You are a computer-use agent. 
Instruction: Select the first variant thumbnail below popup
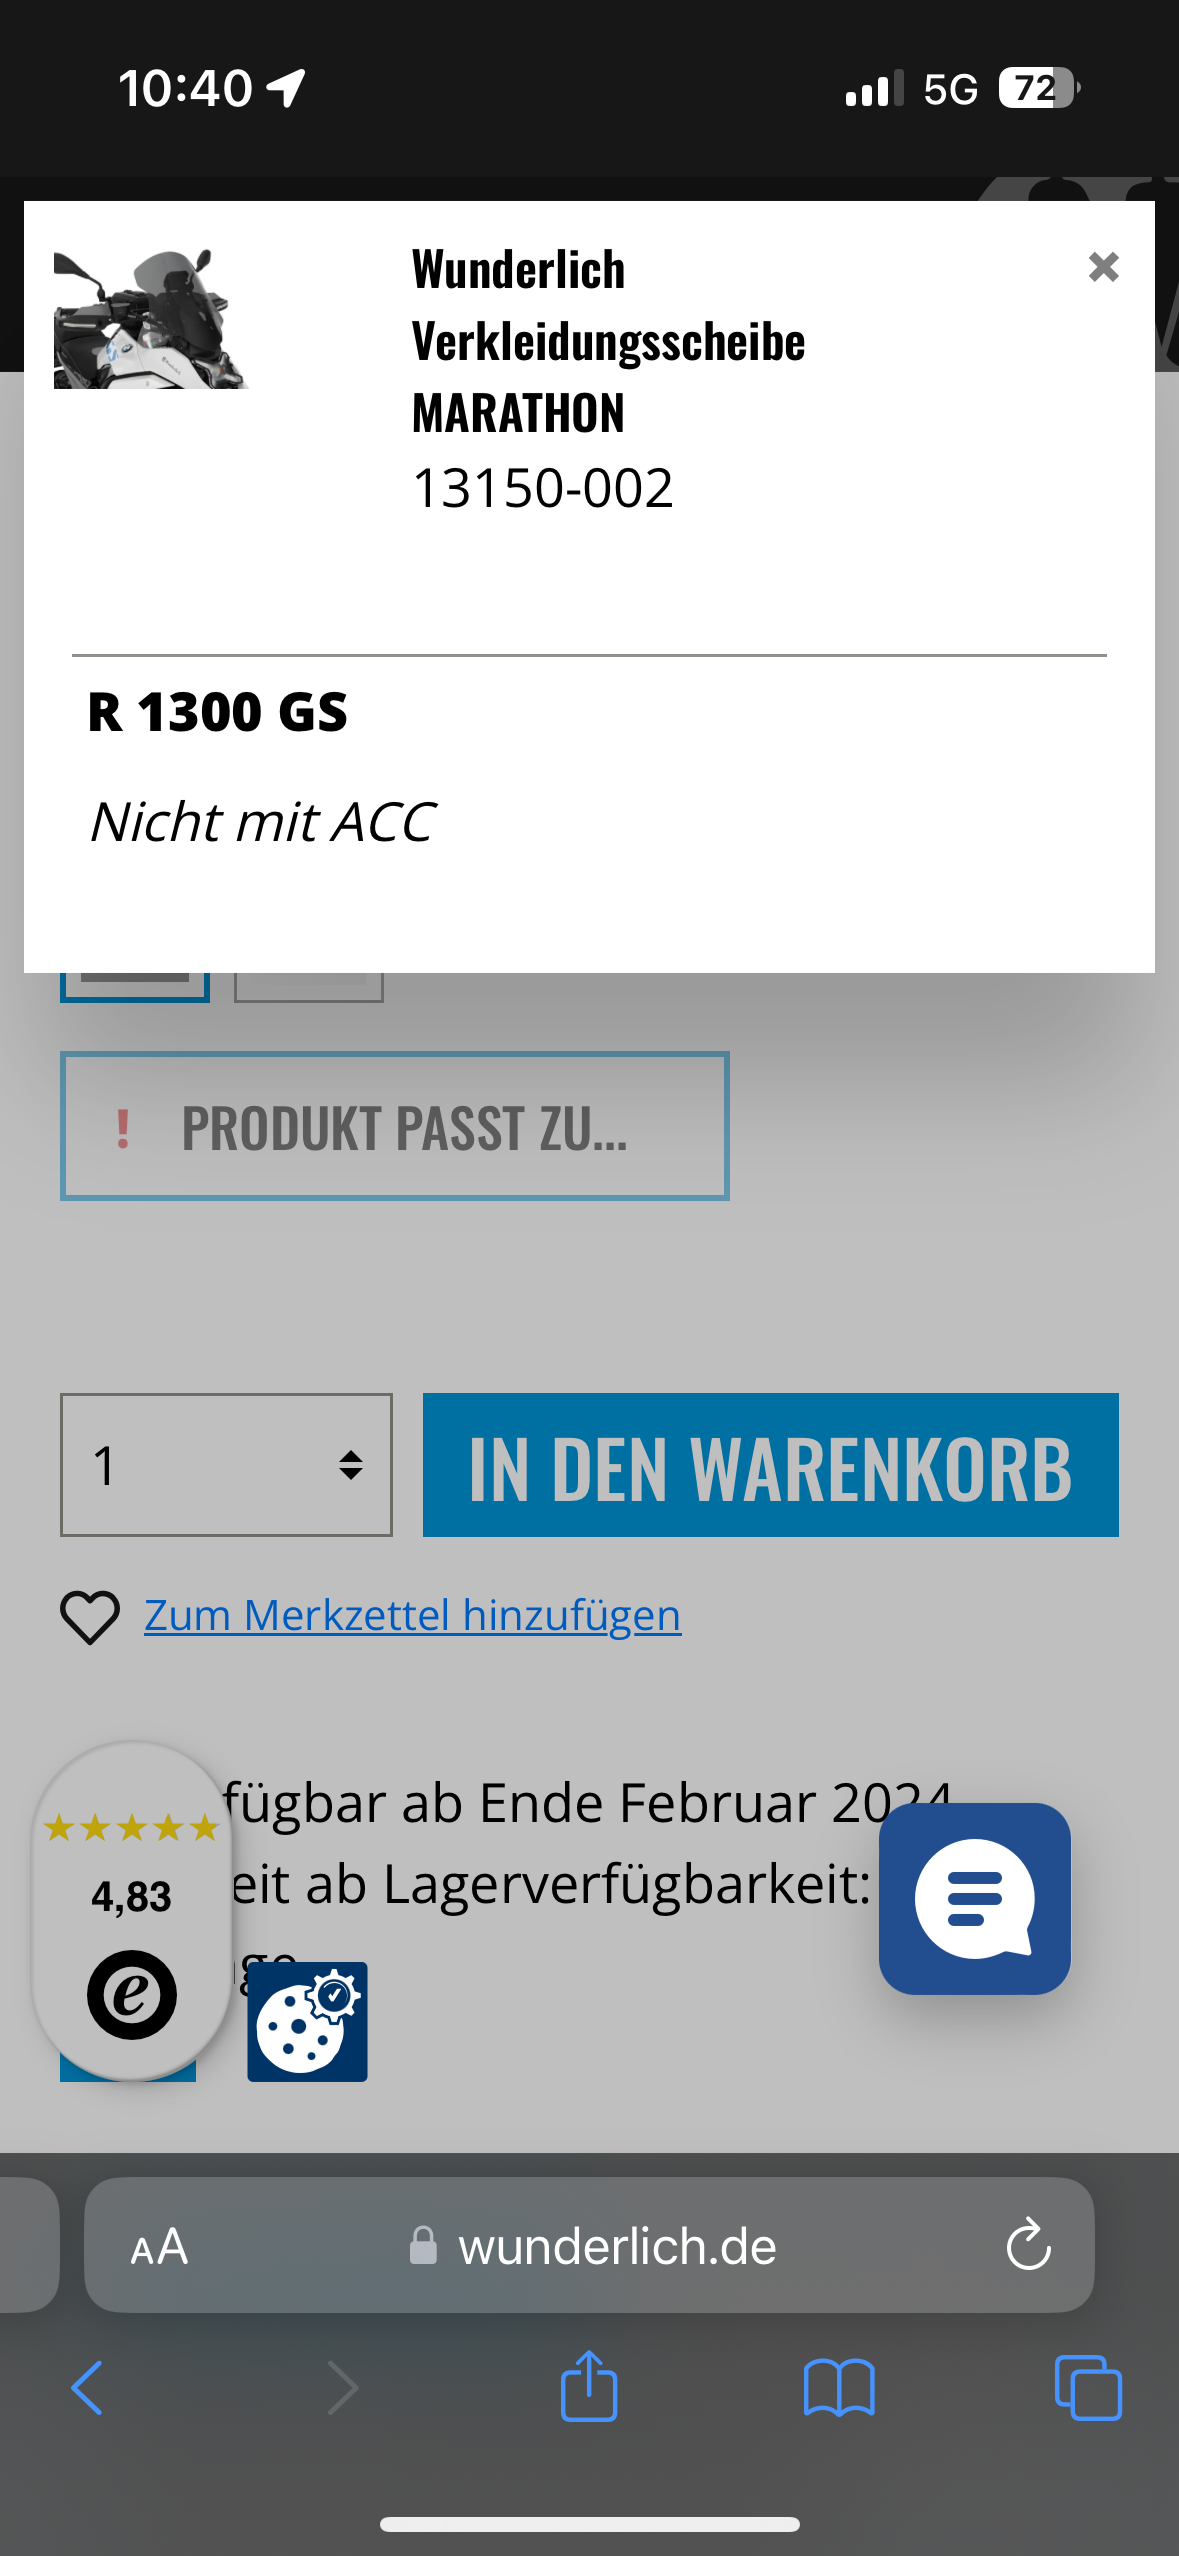coord(135,986)
